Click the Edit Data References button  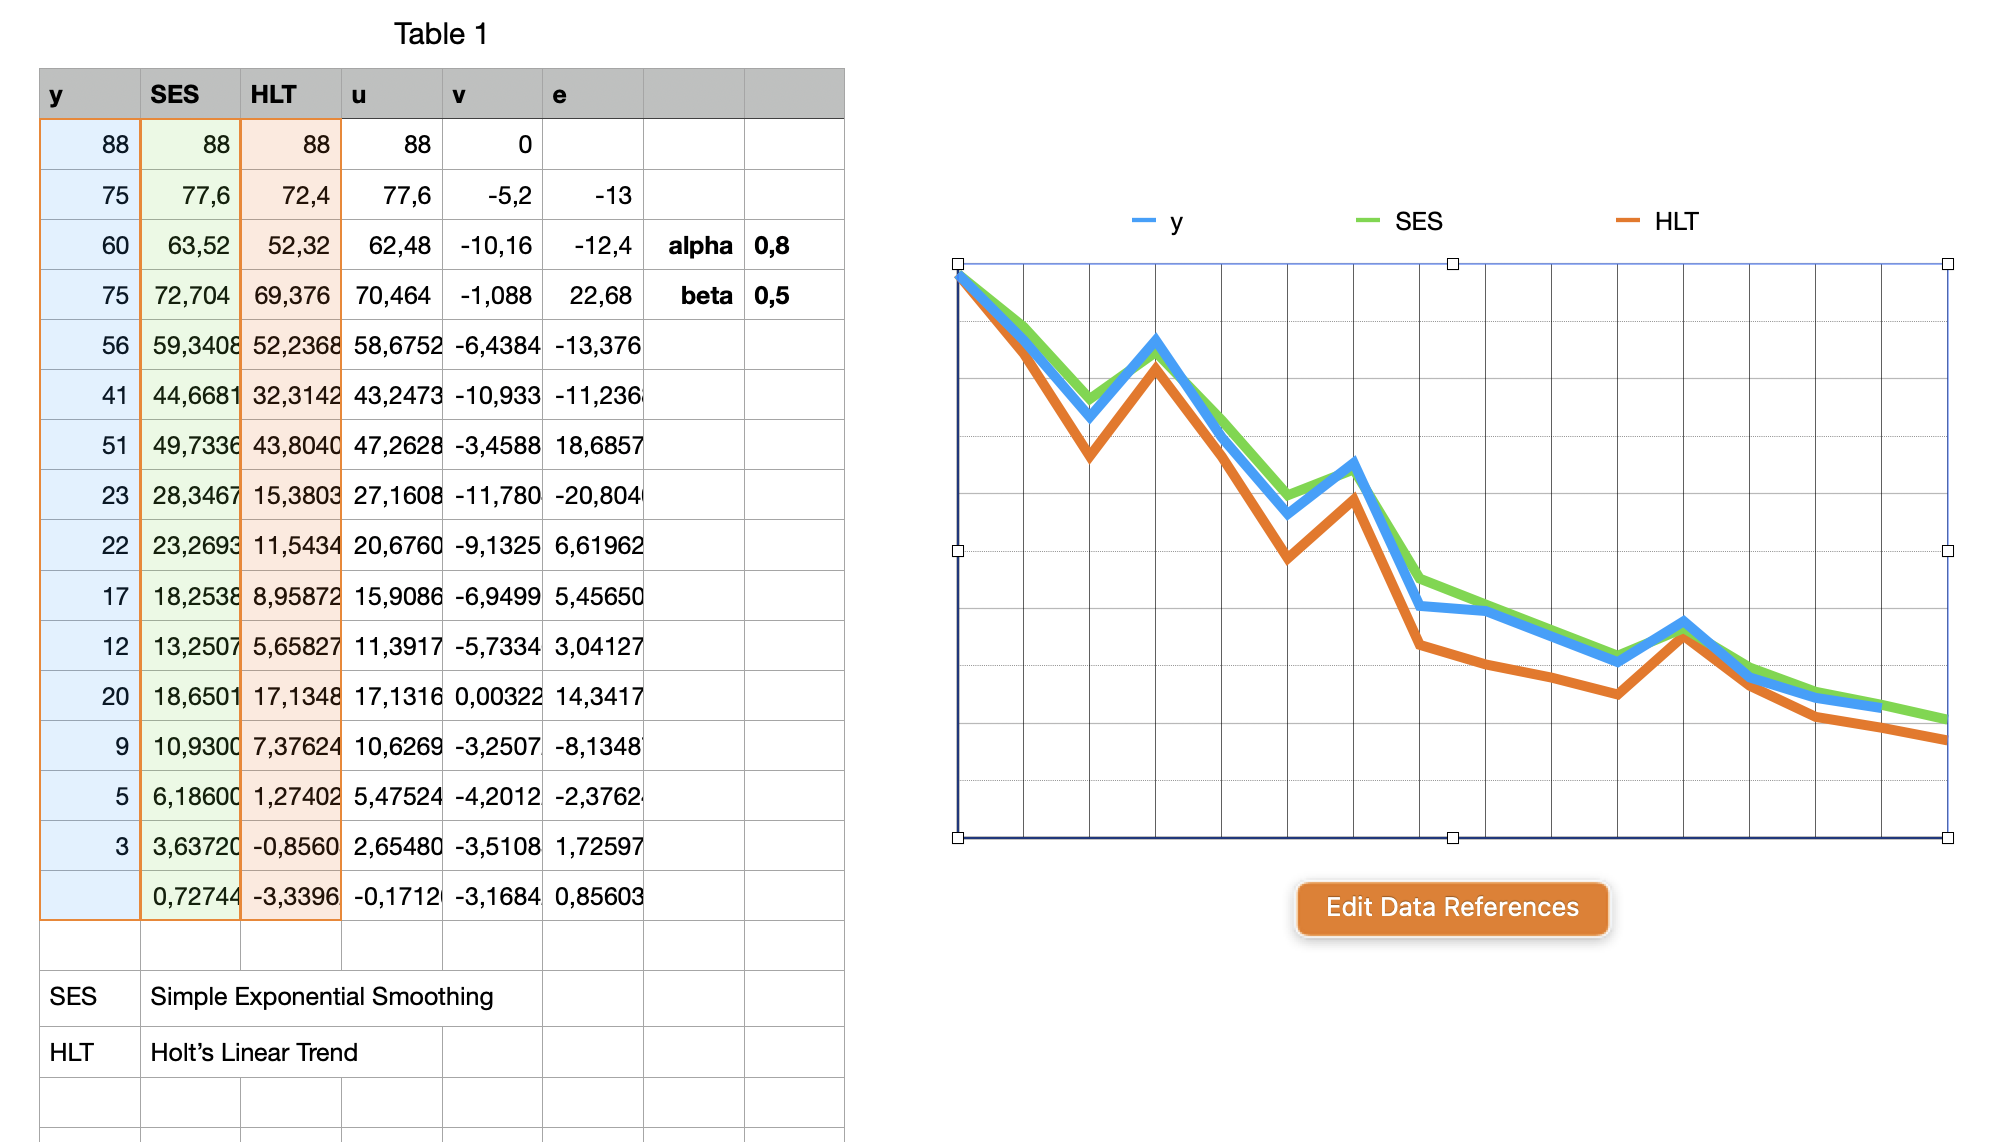[x=1451, y=908]
